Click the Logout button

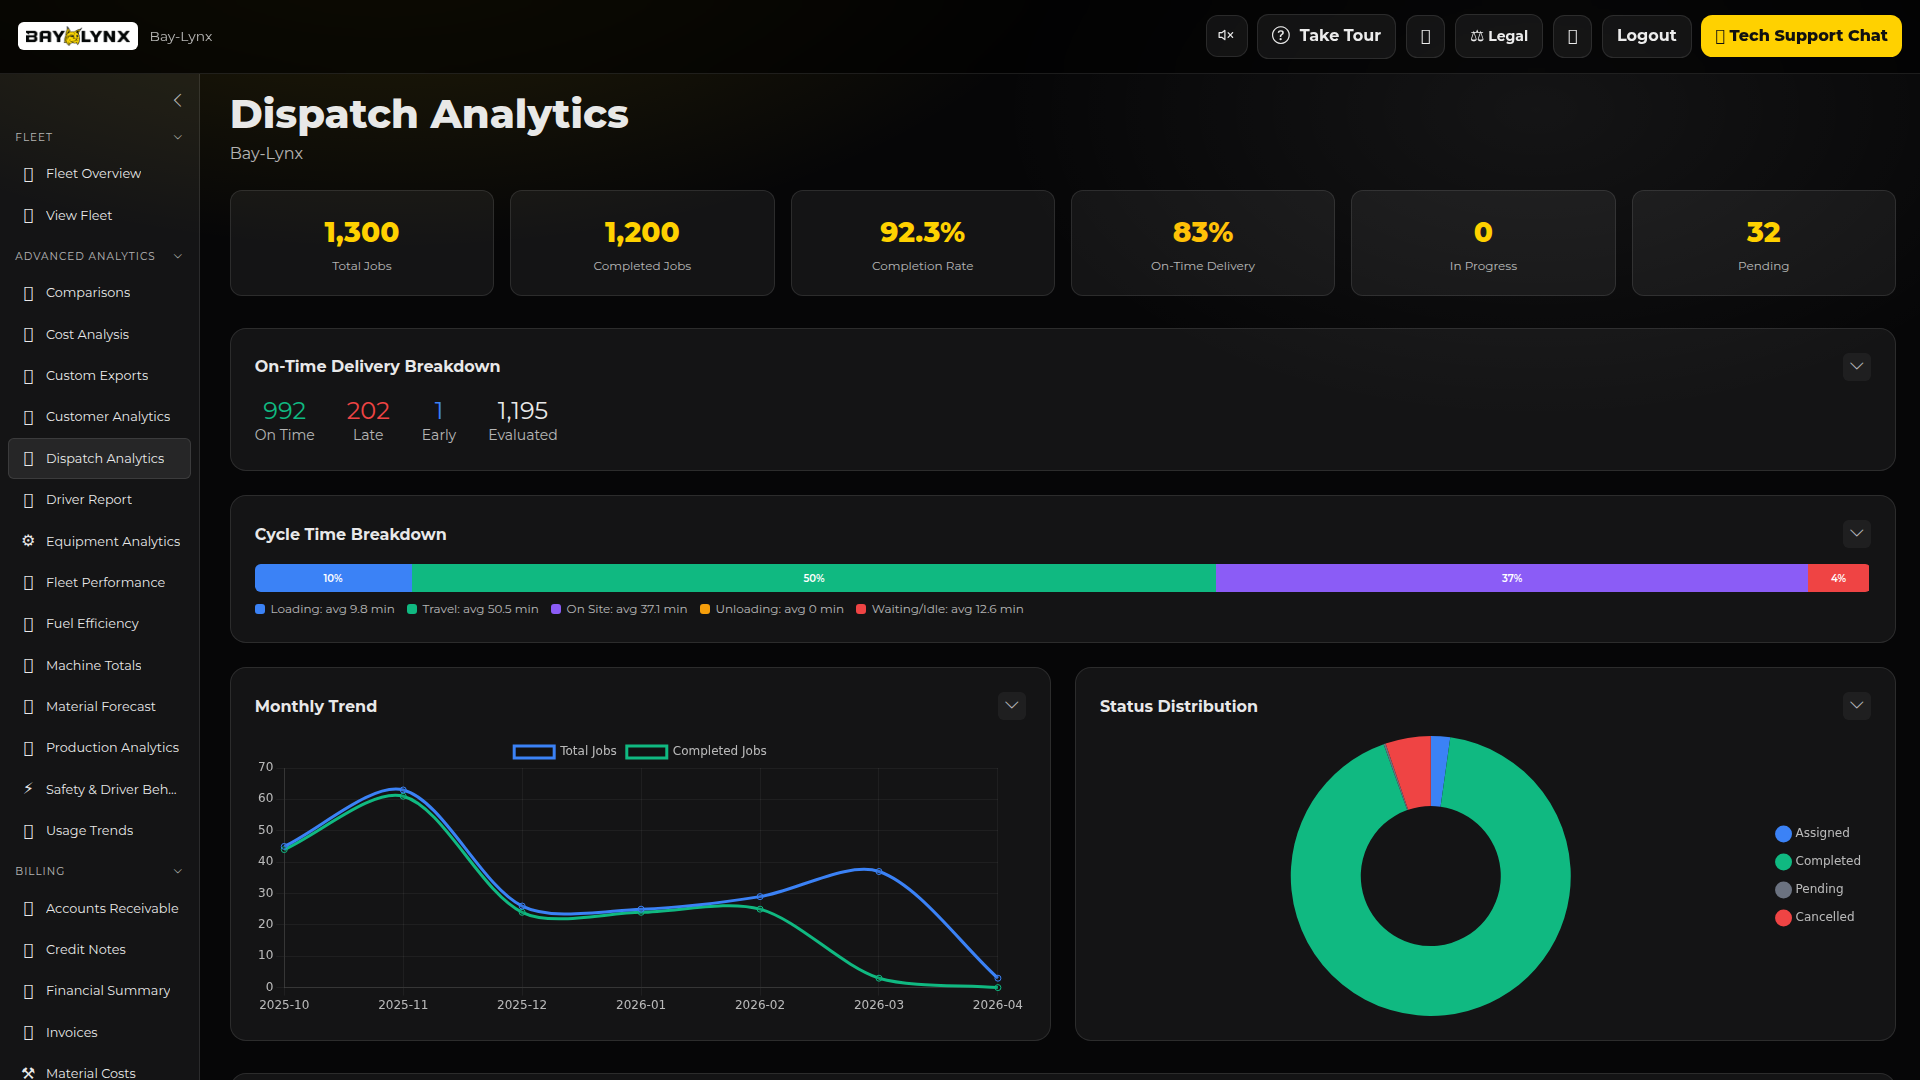pos(1646,35)
